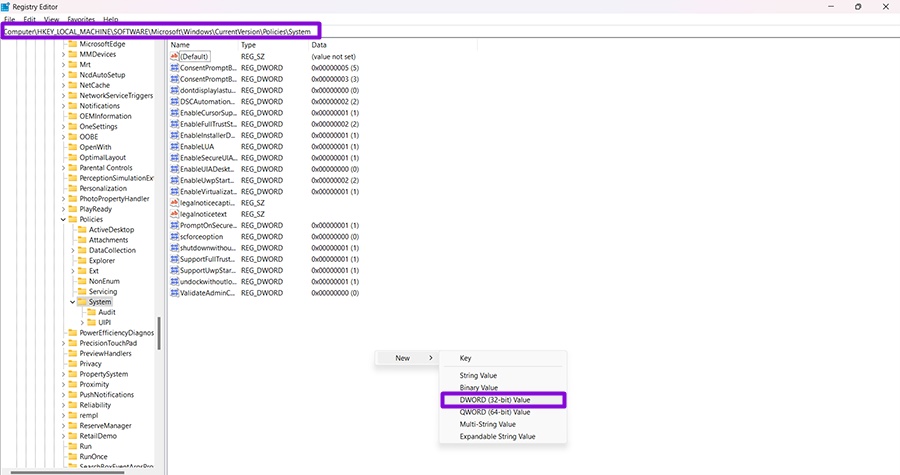900x475 pixels.
Task: Select the Attachments tree item
Action: click(108, 240)
